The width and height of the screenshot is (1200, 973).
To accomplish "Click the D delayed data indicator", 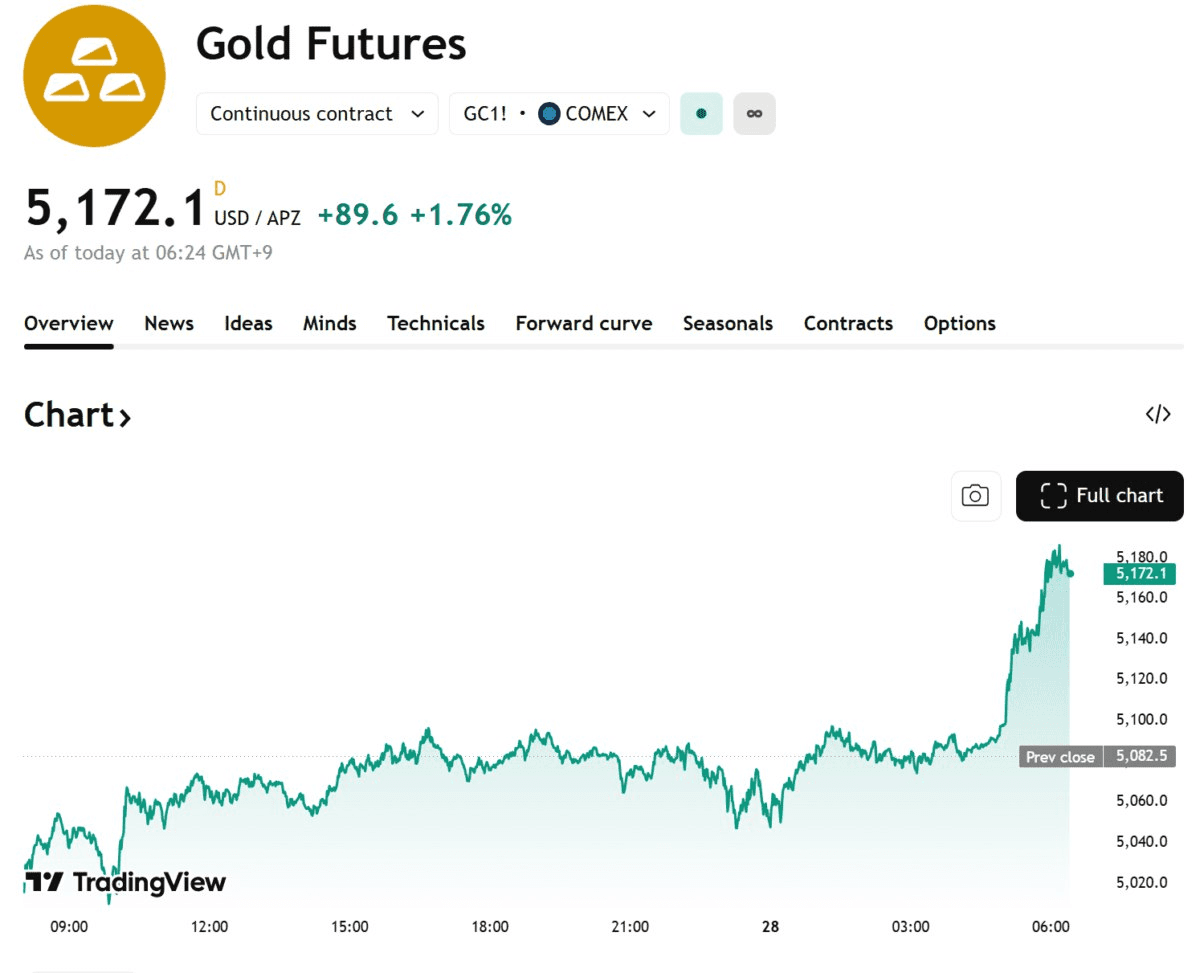I will point(220,188).
